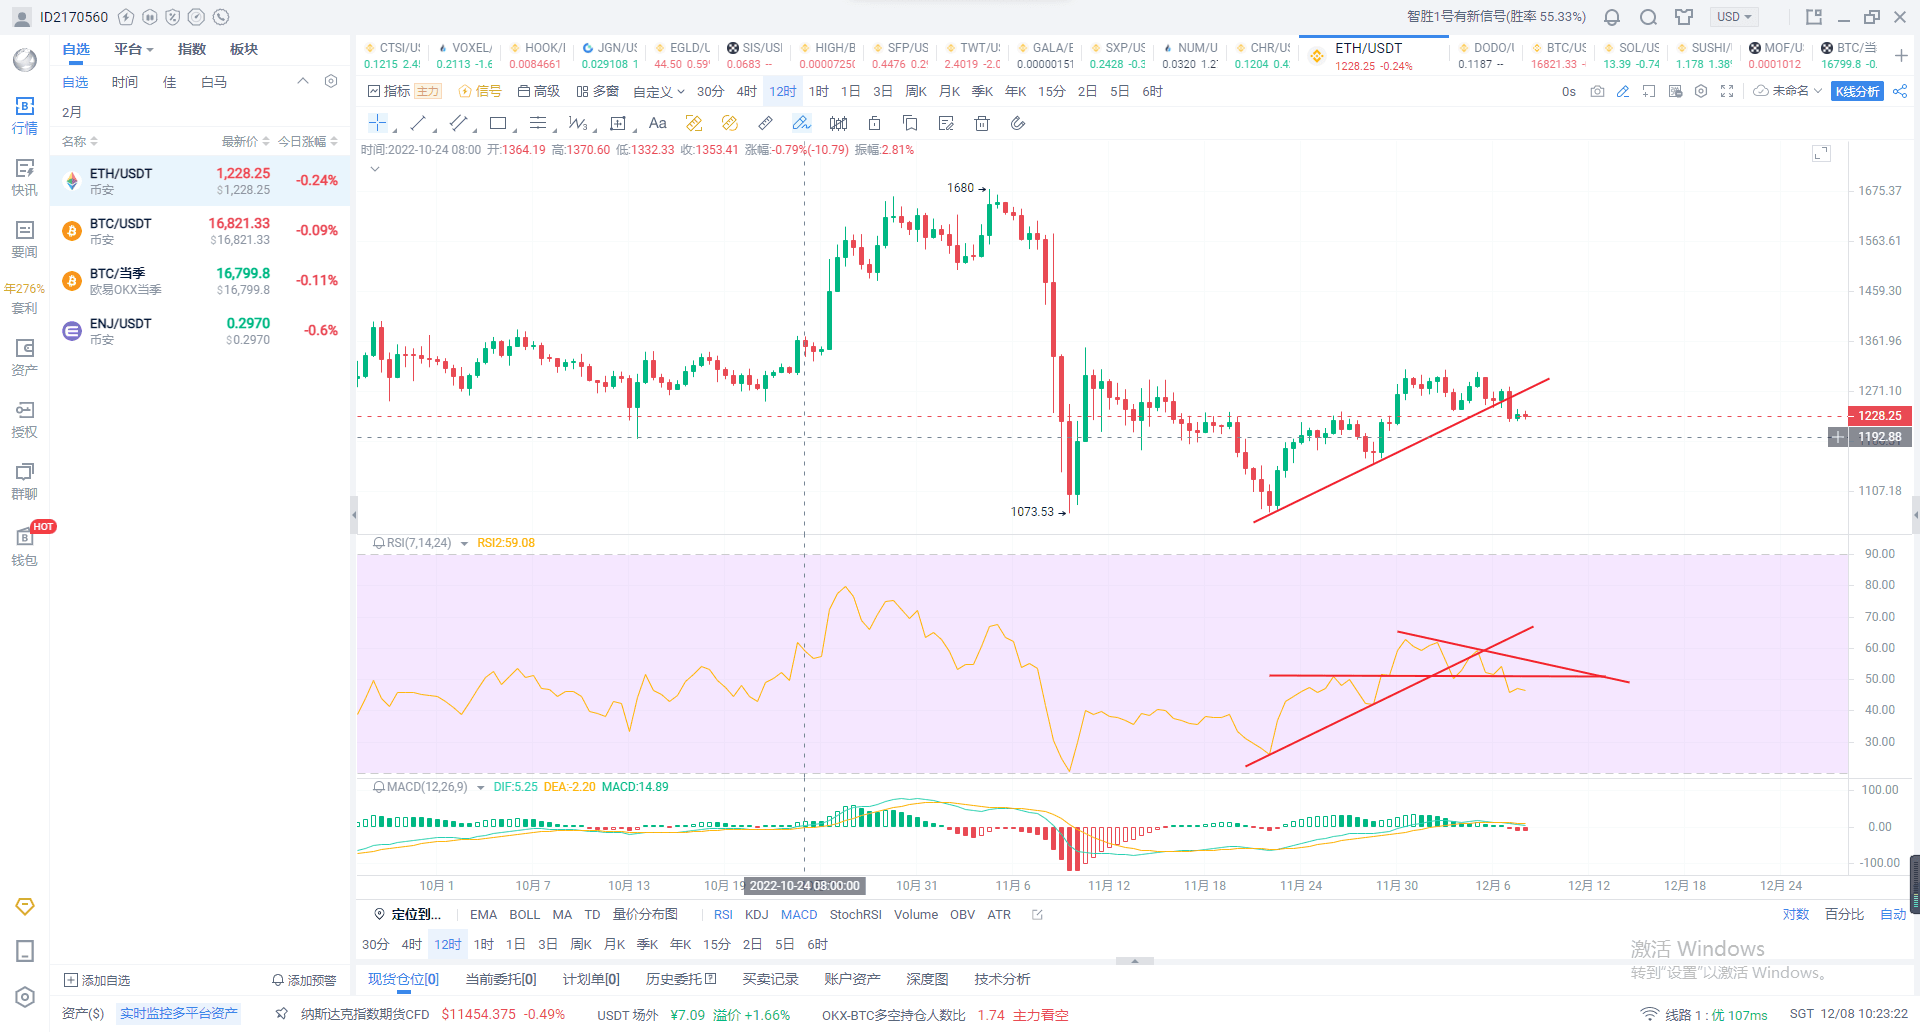Open the skin theme shirt icon
The height and width of the screenshot is (1032, 1920).
point(1684,17)
